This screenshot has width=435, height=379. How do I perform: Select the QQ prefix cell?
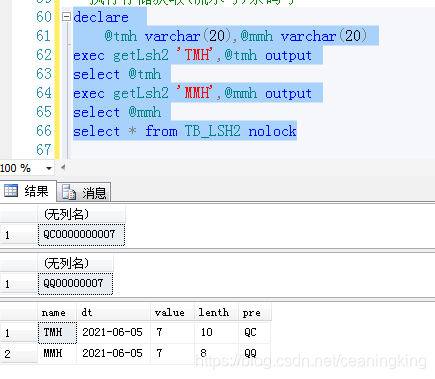pos(254,353)
